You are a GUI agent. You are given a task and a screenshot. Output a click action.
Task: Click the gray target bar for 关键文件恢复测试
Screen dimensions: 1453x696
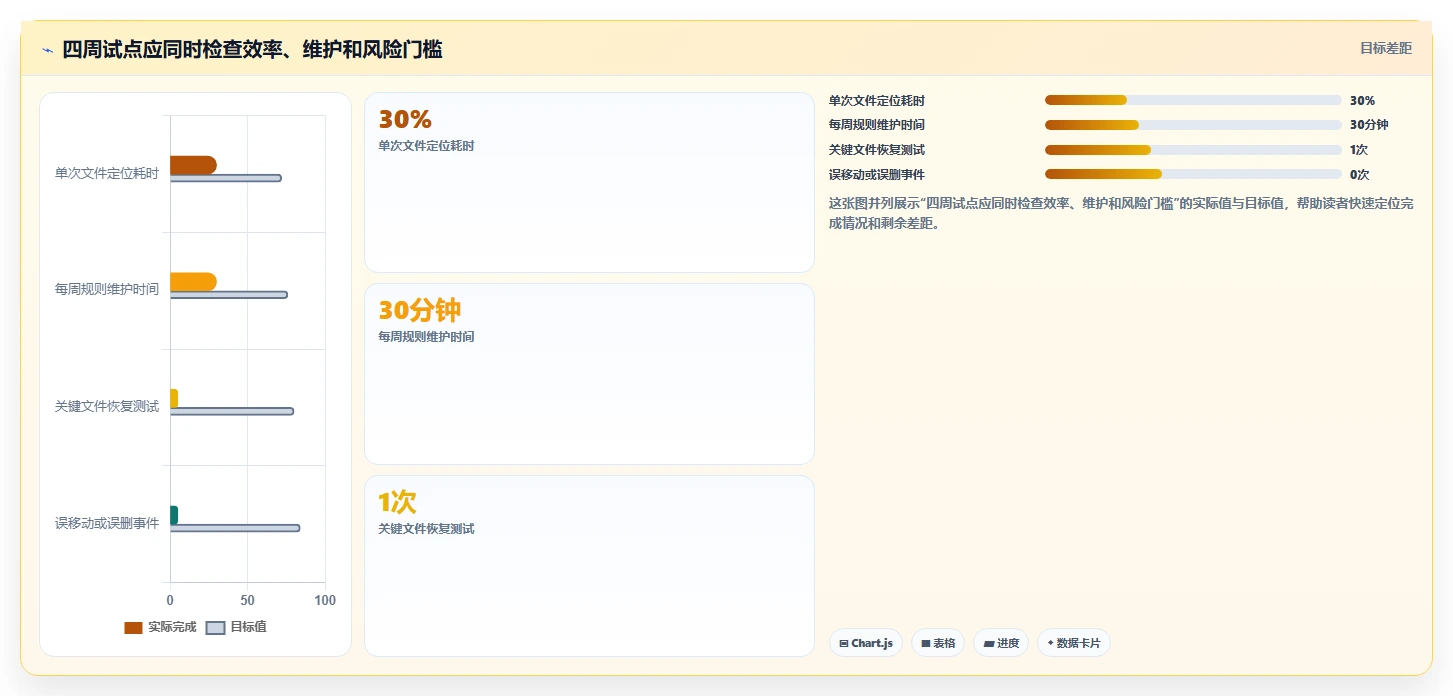[232, 411]
